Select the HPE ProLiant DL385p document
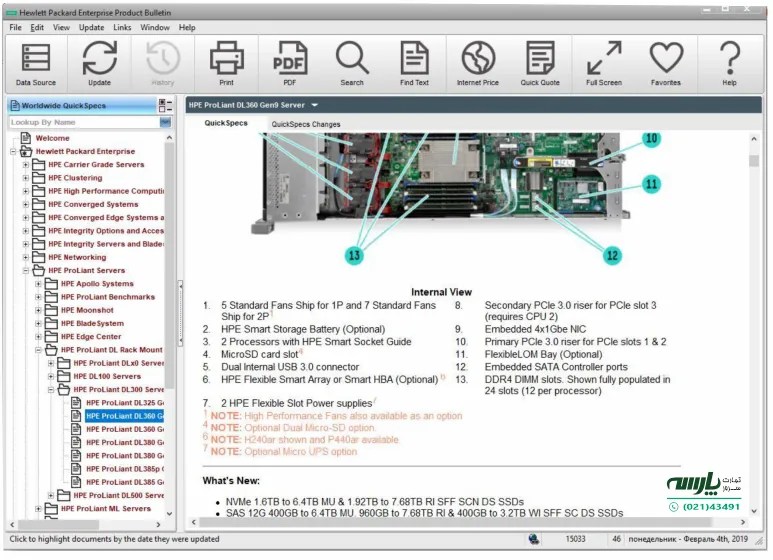The height and width of the screenshot is (560, 773). point(125,469)
